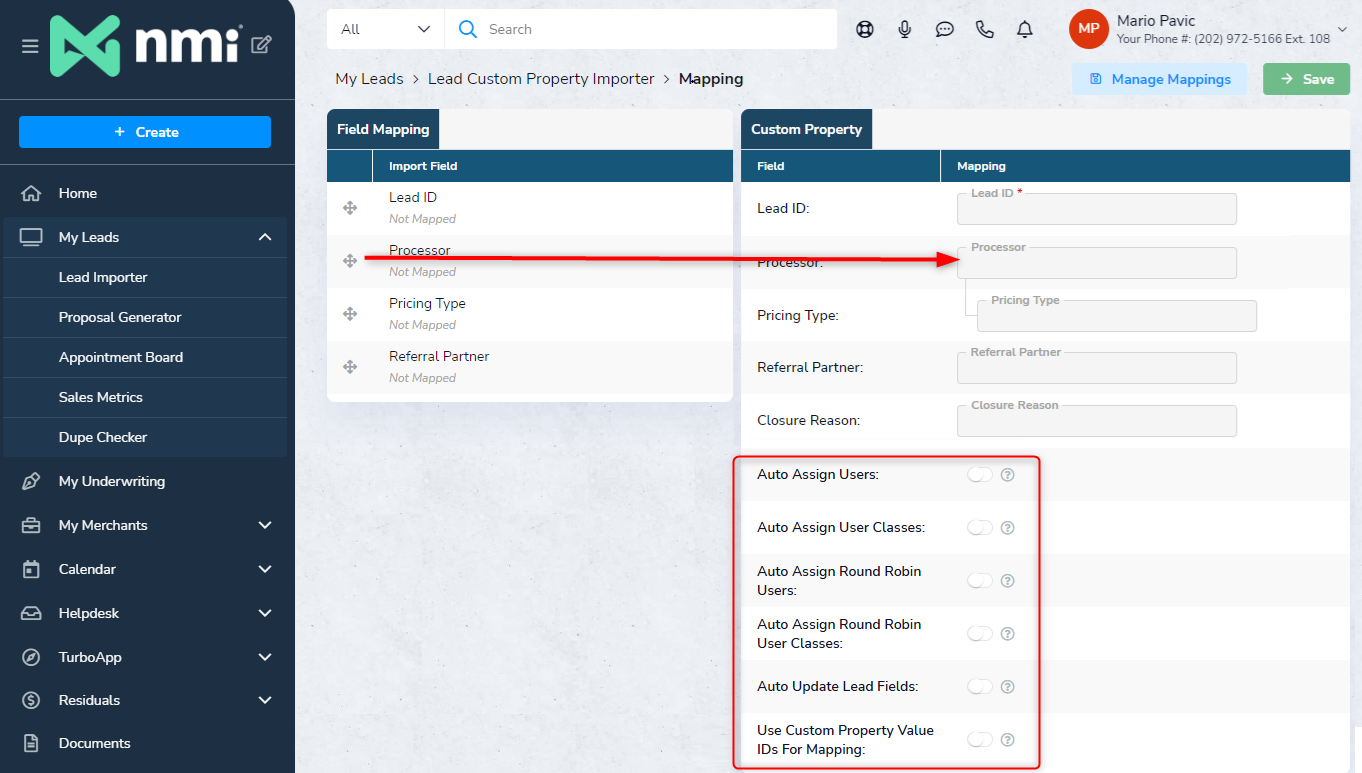The width and height of the screenshot is (1362, 773).
Task: Open the chat messages icon
Action: [x=945, y=30]
